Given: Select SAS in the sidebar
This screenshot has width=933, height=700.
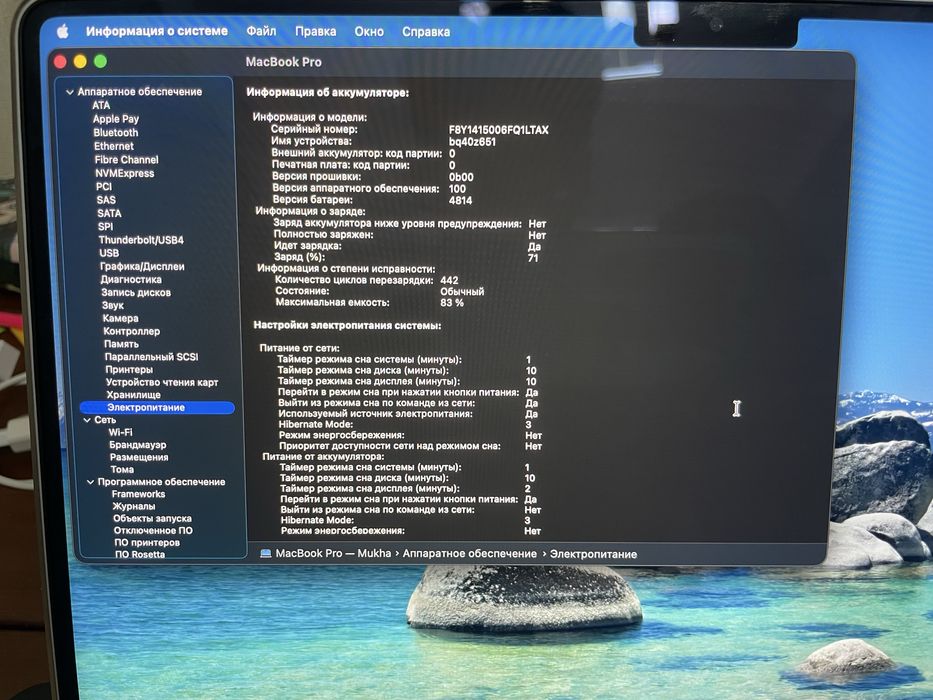Looking at the screenshot, I should click(x=106, y=200).
